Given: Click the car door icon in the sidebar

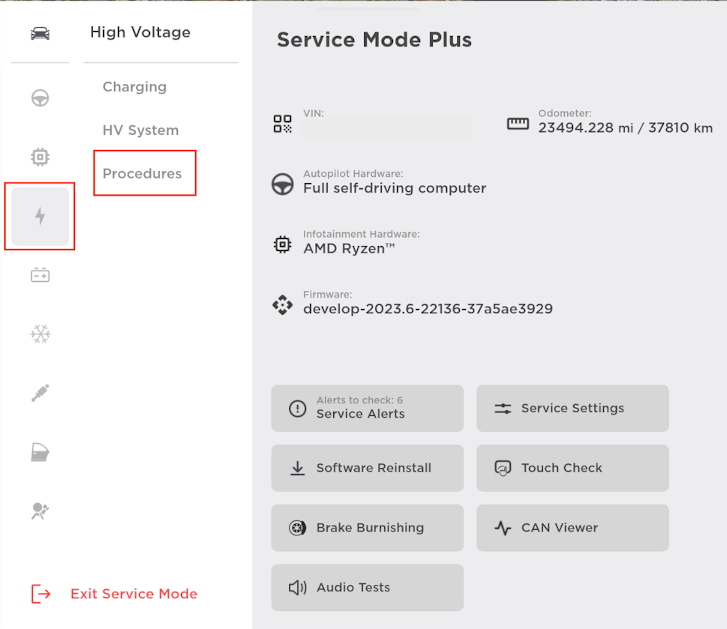Looking at the screenshot, I should pos(40,453).
